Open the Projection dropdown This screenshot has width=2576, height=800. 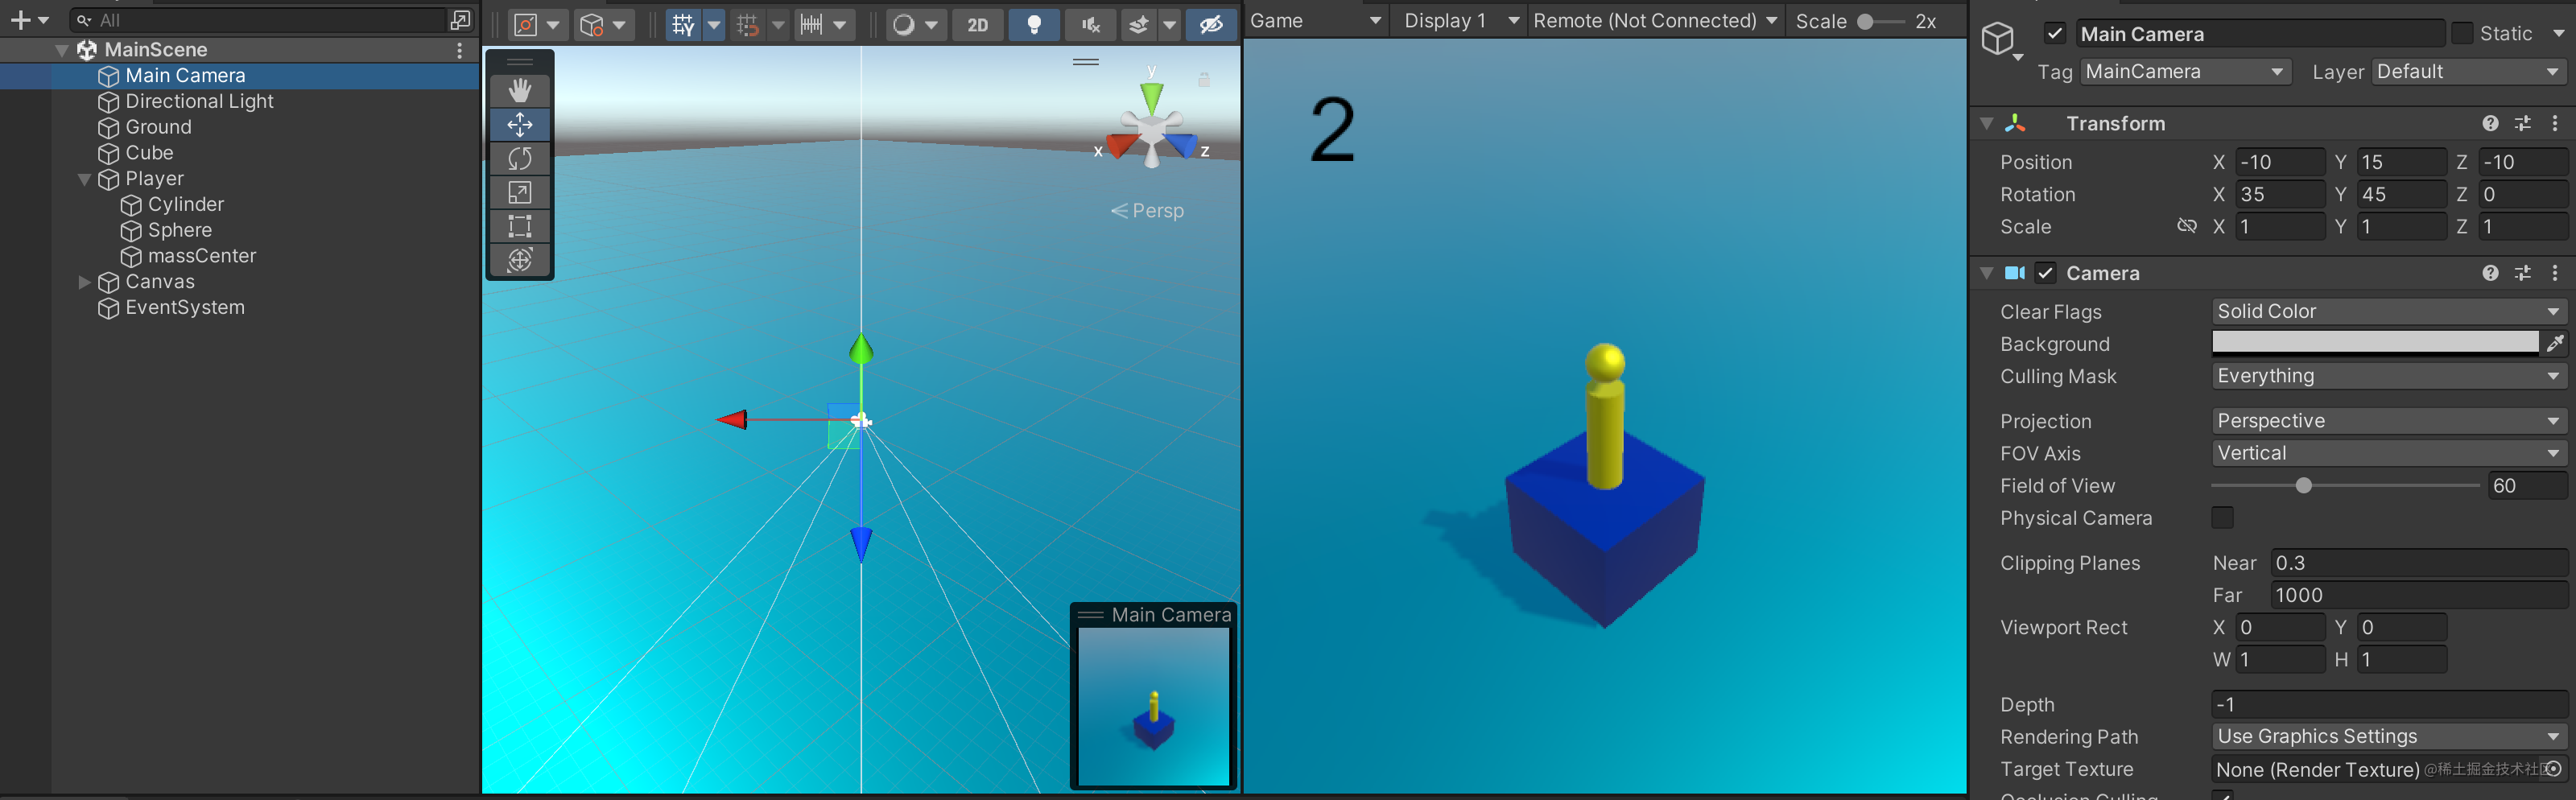(x=2389, y=421)
